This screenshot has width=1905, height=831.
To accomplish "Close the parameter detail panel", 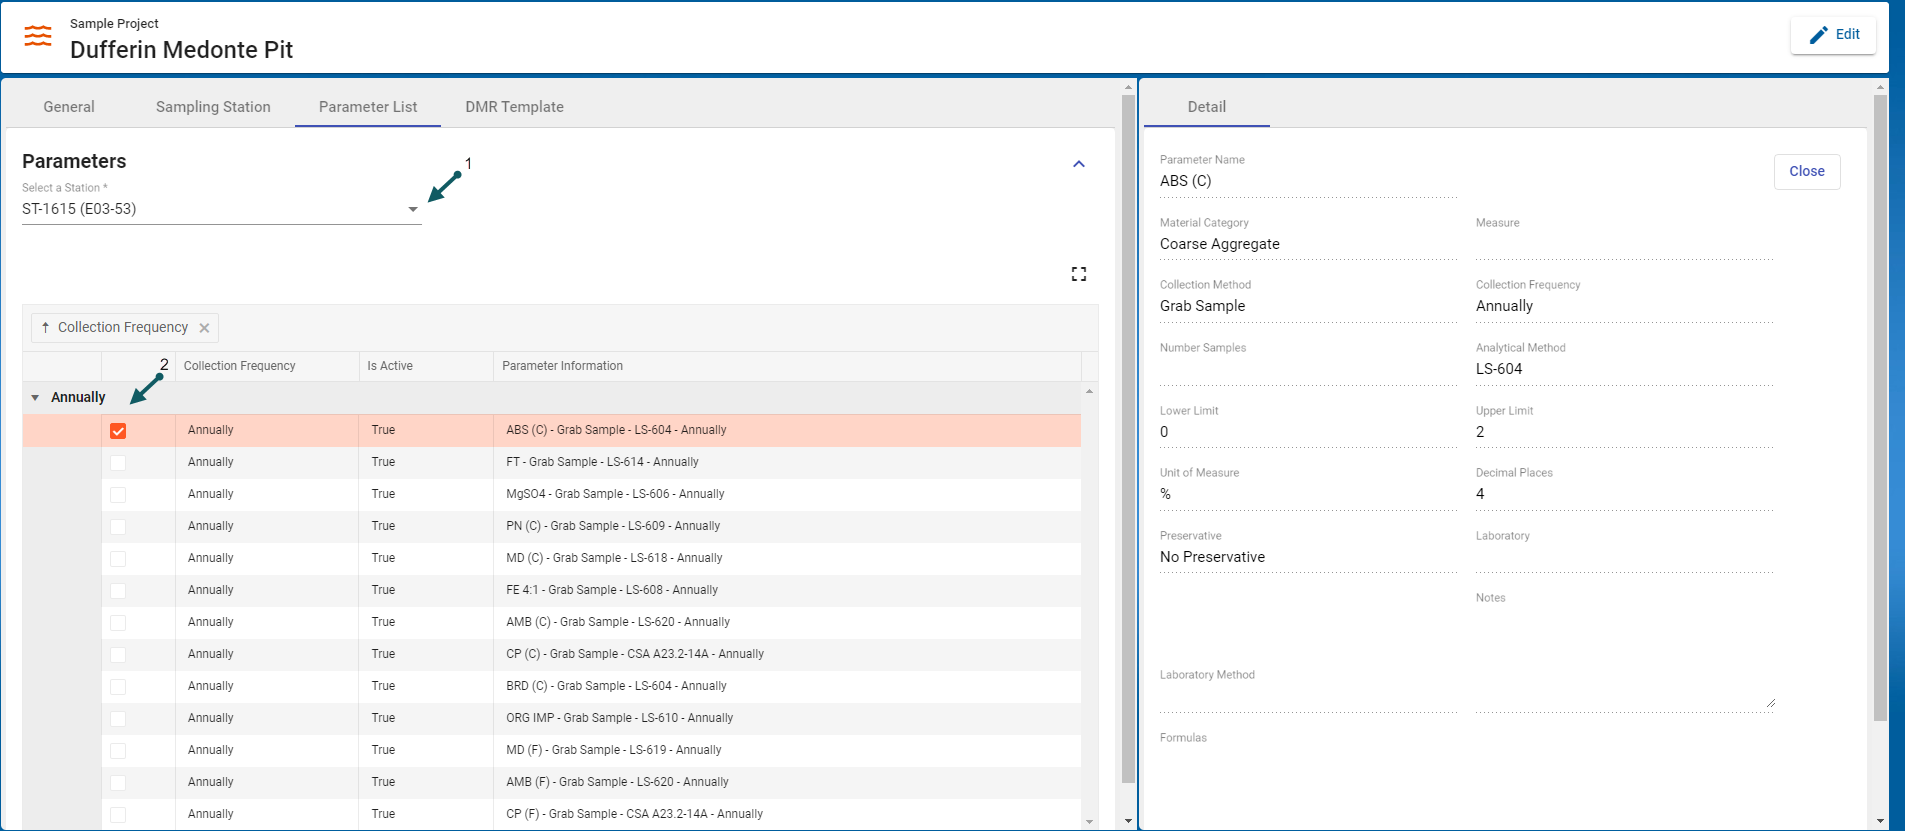I will [1806, 172].
